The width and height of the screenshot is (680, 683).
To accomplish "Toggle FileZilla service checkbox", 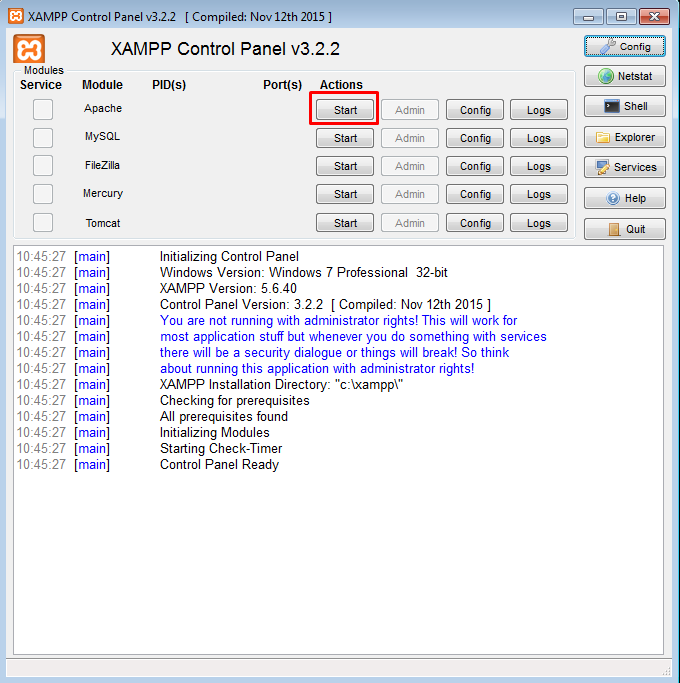I will [43, 166].
